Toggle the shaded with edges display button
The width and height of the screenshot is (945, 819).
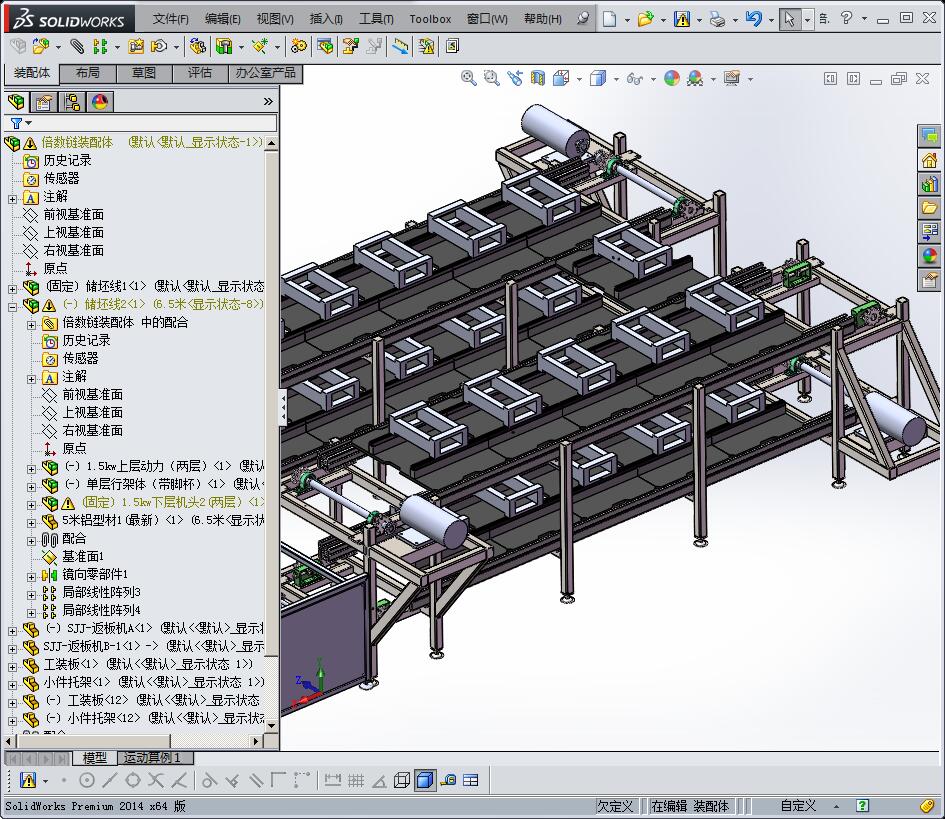tap(425, 780)
